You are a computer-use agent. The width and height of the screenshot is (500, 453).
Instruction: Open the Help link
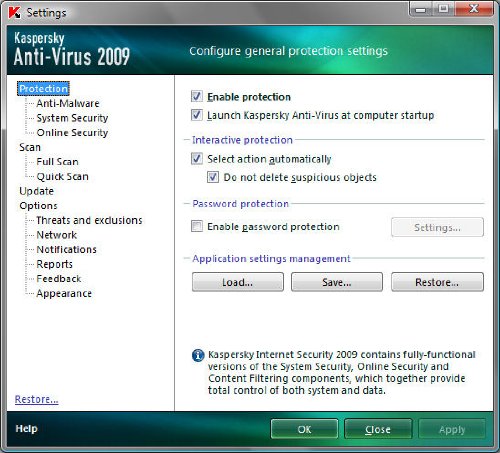tap(26, 429)
